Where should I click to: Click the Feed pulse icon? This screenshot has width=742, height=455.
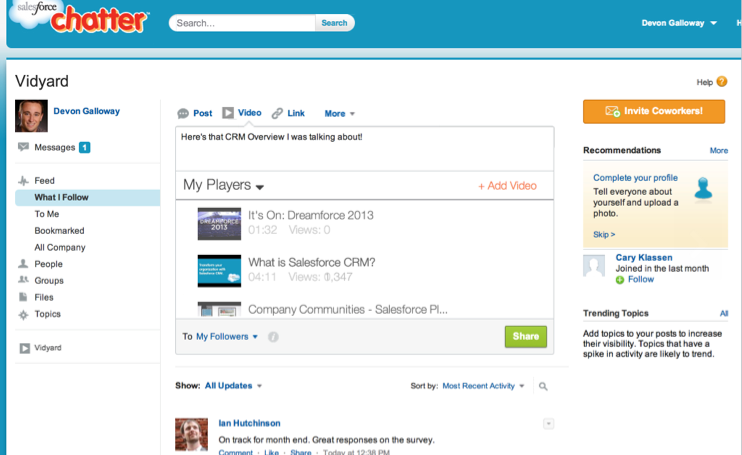click(23, 181)
